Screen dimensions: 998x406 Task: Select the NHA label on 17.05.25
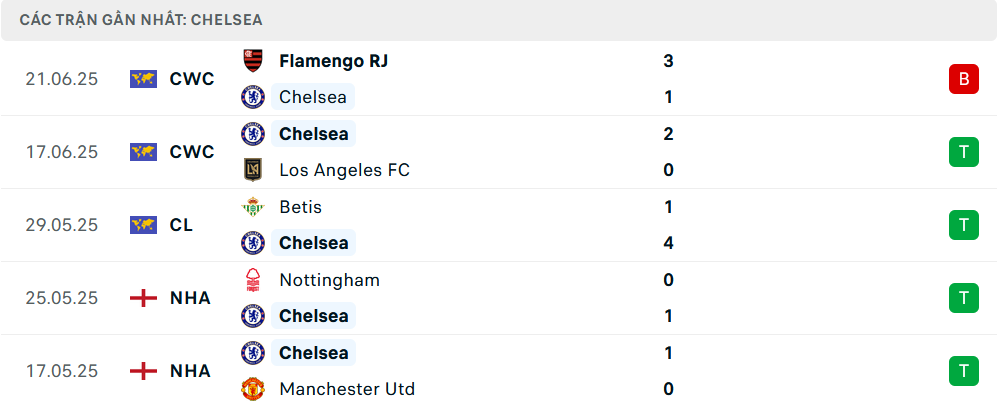pos(190,371)
